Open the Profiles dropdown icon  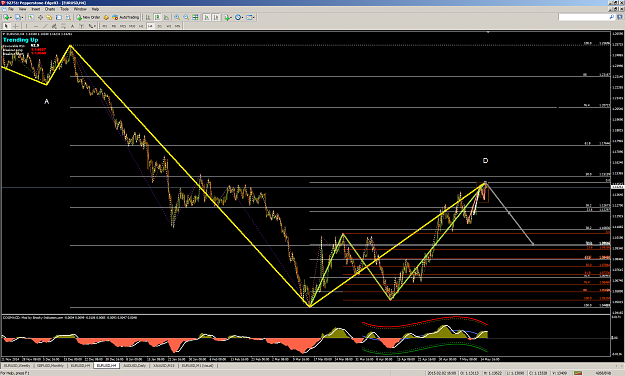tap(18, 17)
